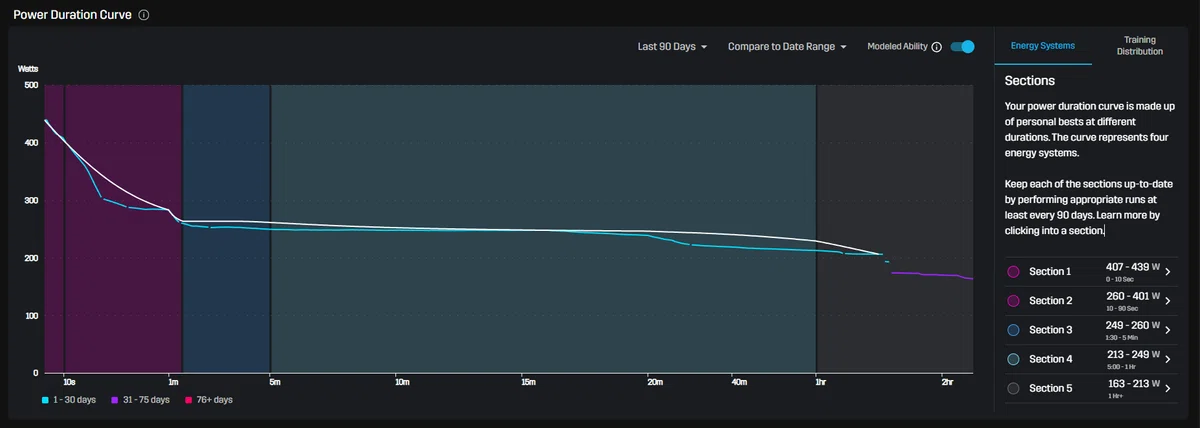This screenshot has width=1200, height=428.
Task: Click the 500 label on the Watts axis
Action: (x=30, y=86)
